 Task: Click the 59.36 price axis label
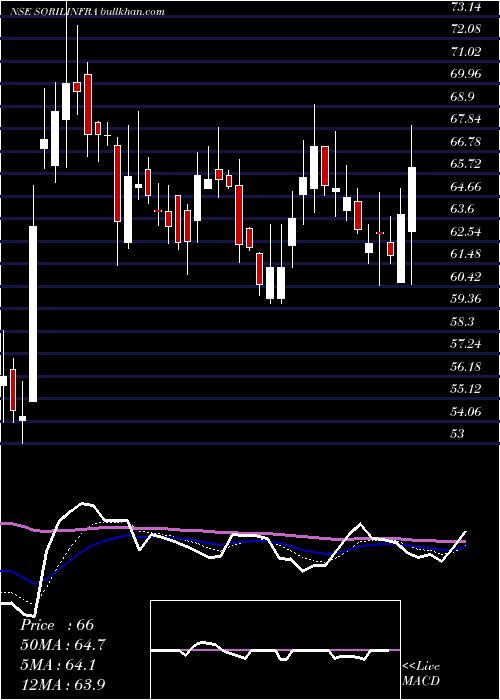467,299
